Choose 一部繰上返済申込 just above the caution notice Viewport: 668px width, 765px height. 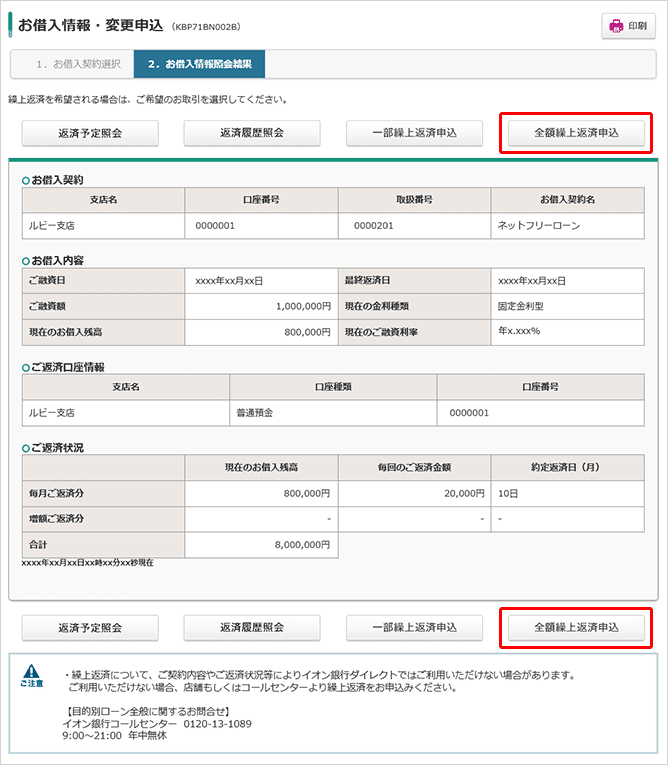414,627
